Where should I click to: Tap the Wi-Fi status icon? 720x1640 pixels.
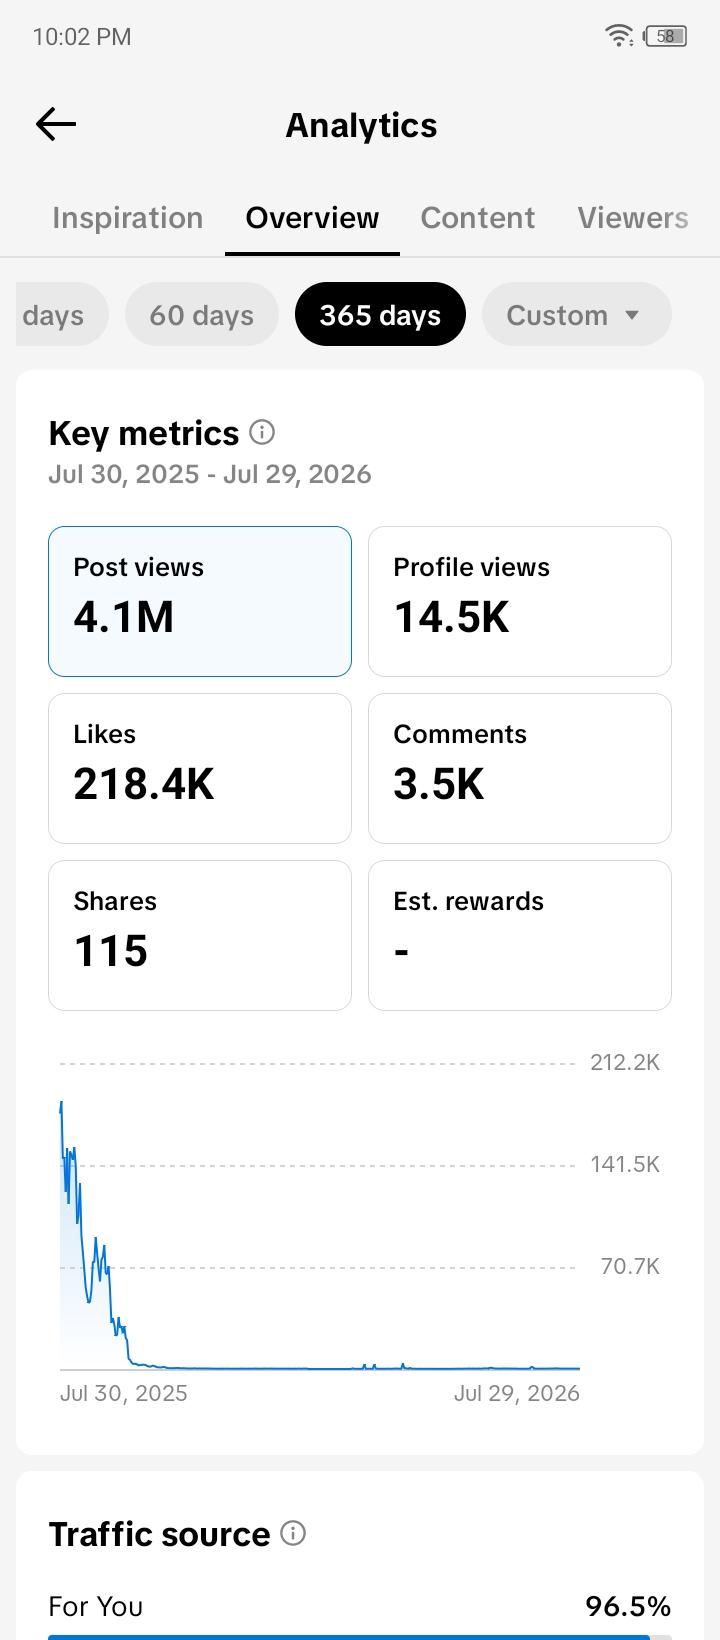click(x=619, y=36)
